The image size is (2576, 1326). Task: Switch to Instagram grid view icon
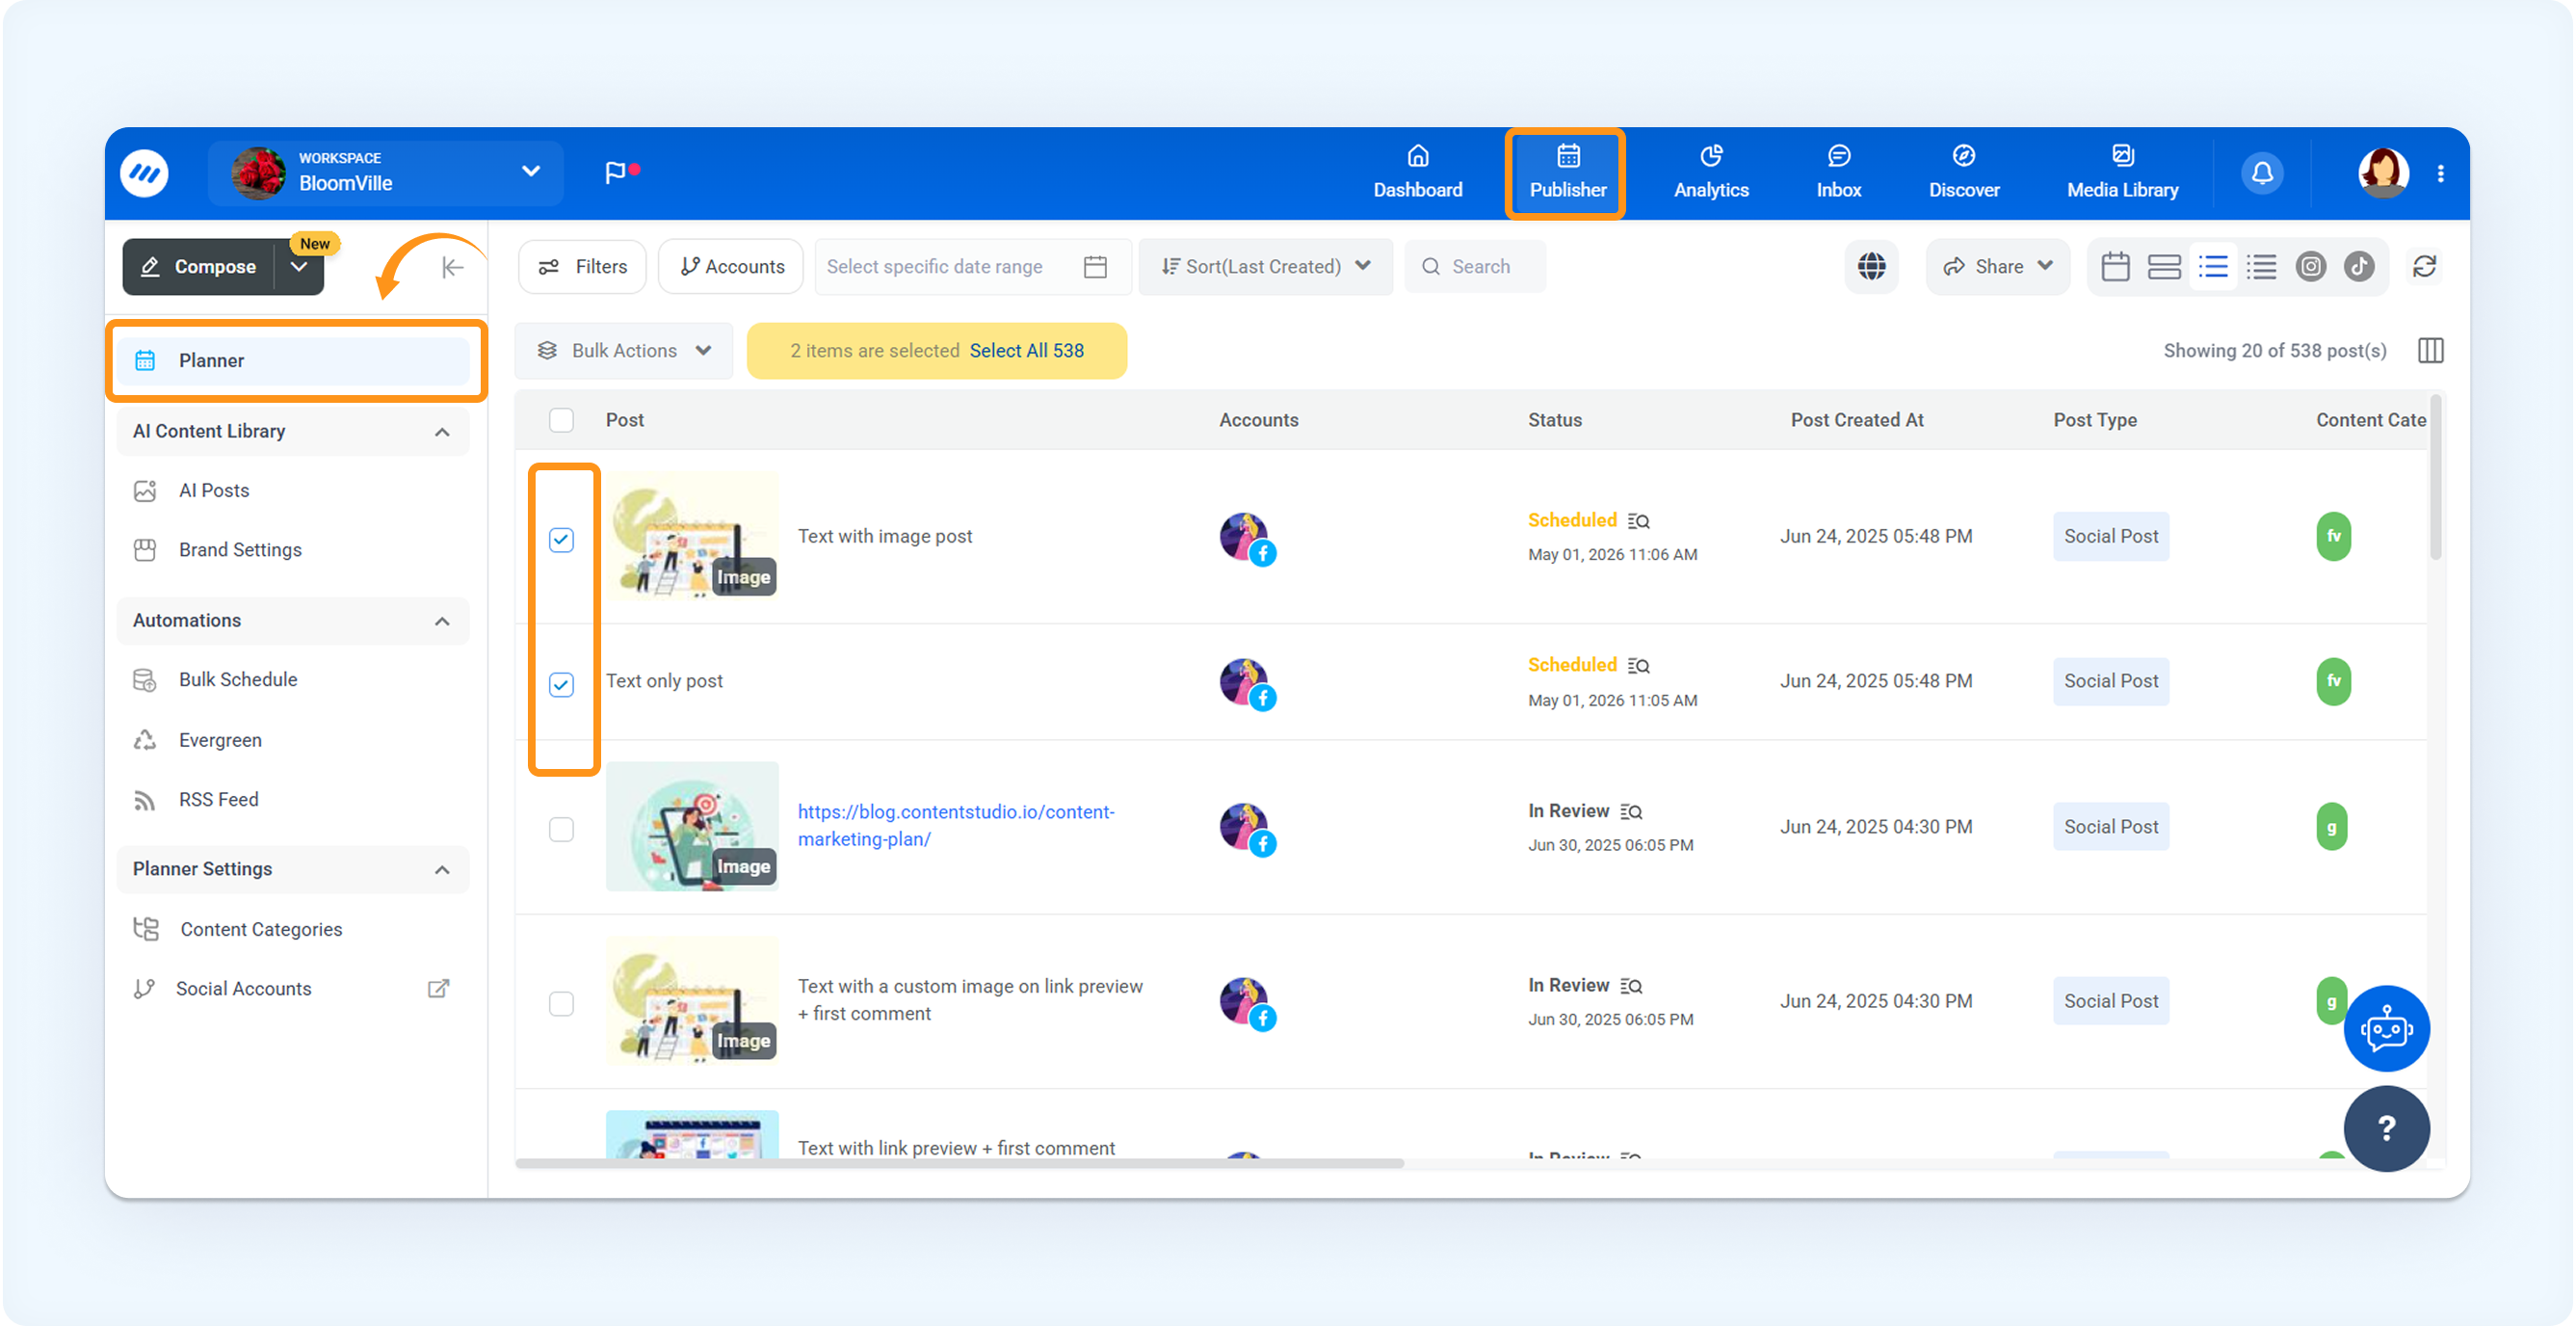coord(2310,267)
